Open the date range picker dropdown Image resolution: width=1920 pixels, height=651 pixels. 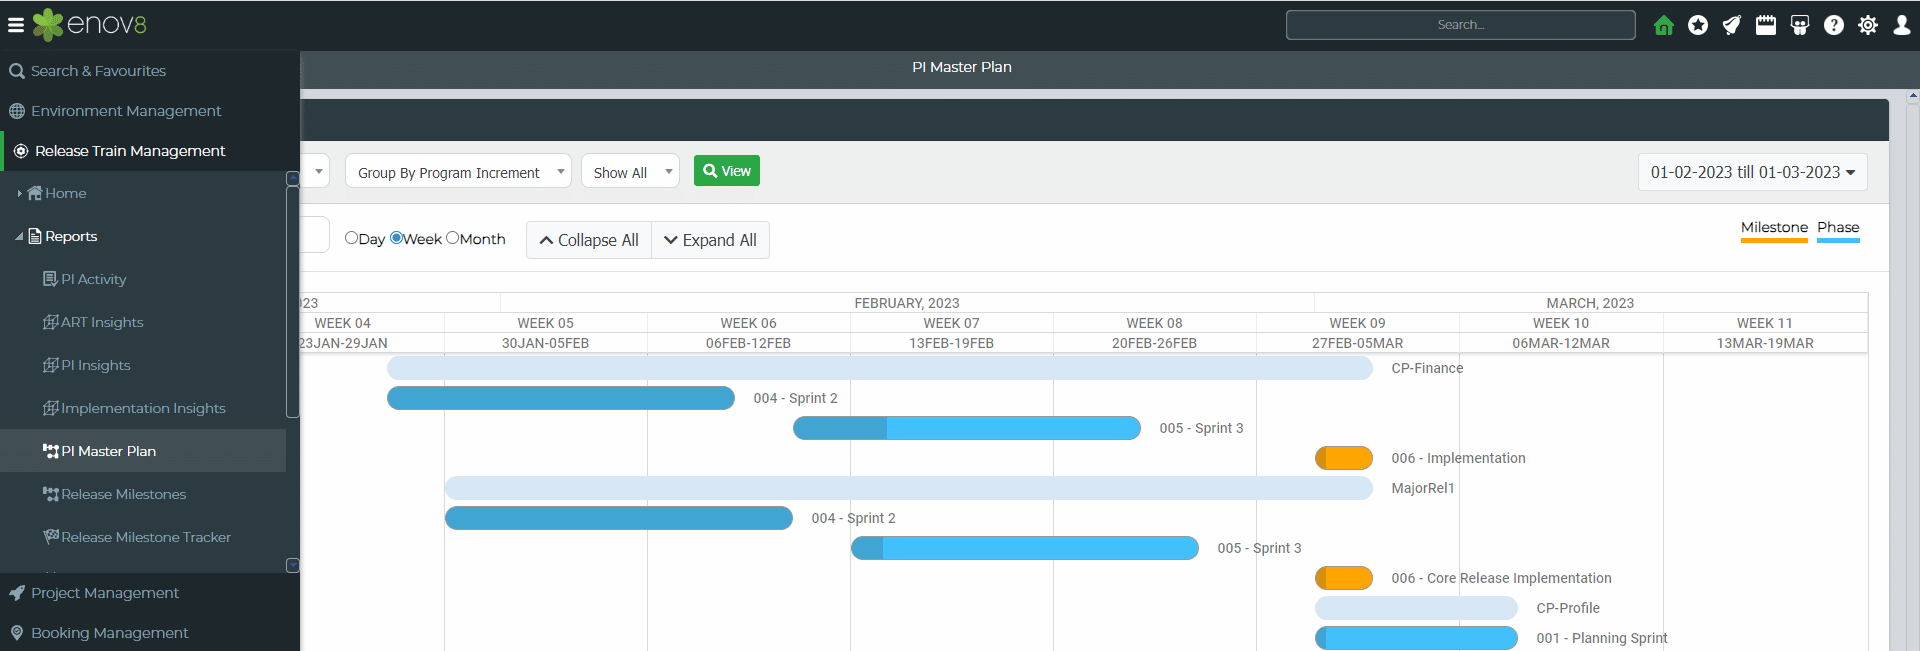1752,172
